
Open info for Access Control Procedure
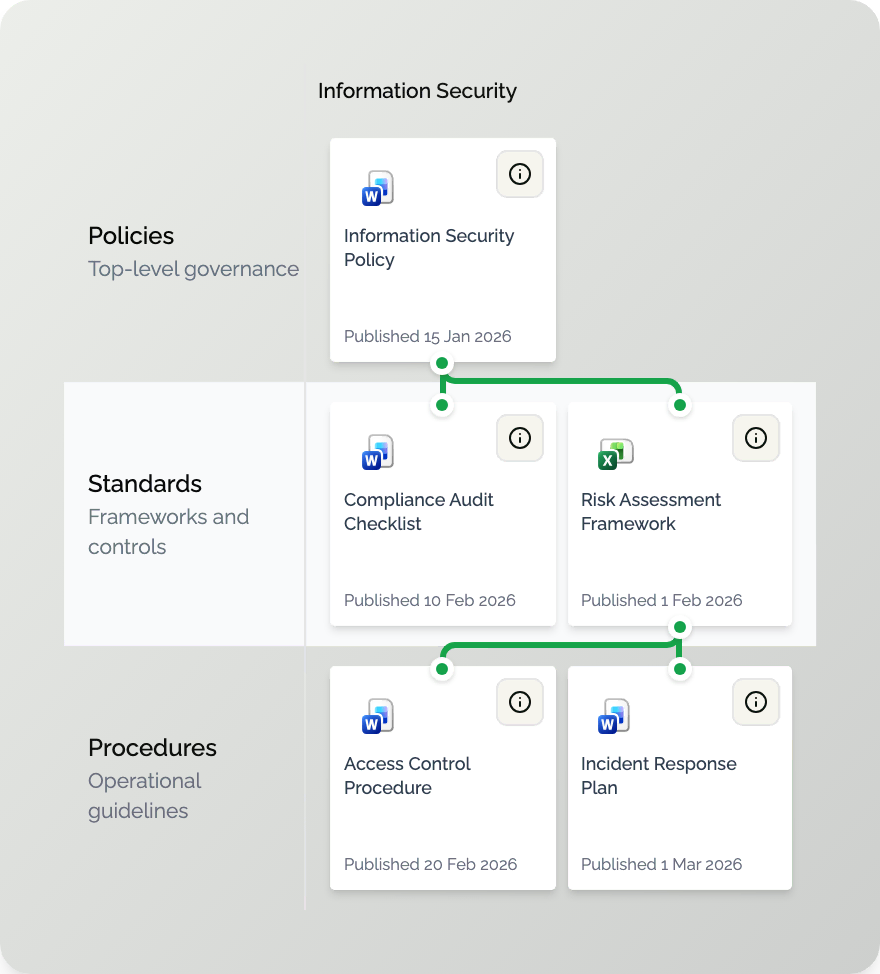click(519, 702)
